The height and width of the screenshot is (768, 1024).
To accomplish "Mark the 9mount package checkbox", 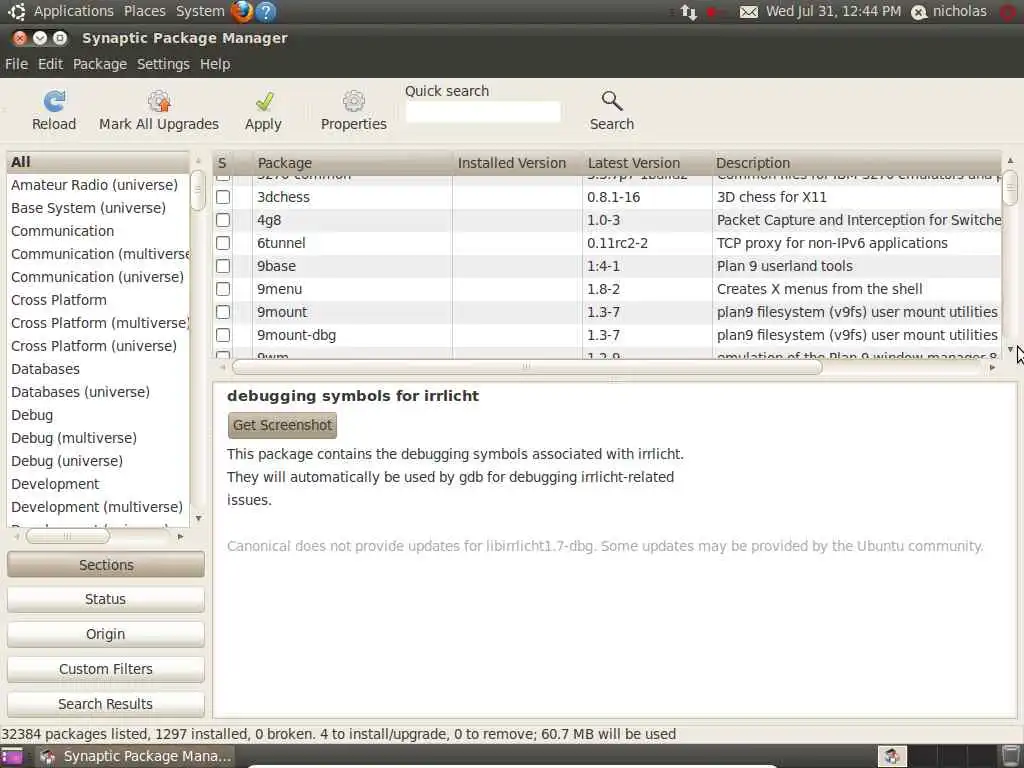I will click(223, 312).
